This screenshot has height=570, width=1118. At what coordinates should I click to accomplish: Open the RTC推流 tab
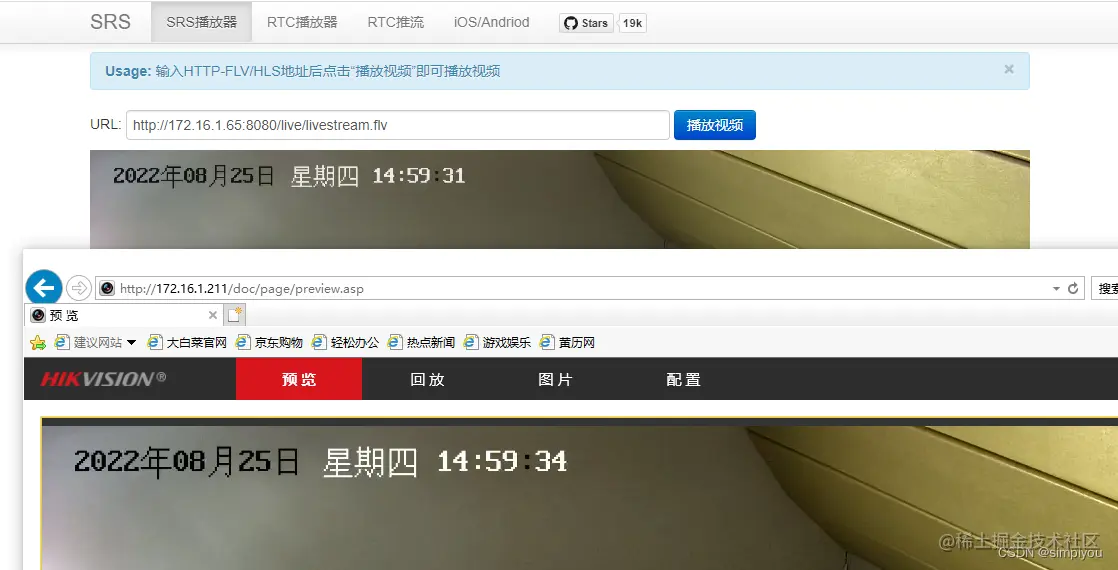pos(396,22)
